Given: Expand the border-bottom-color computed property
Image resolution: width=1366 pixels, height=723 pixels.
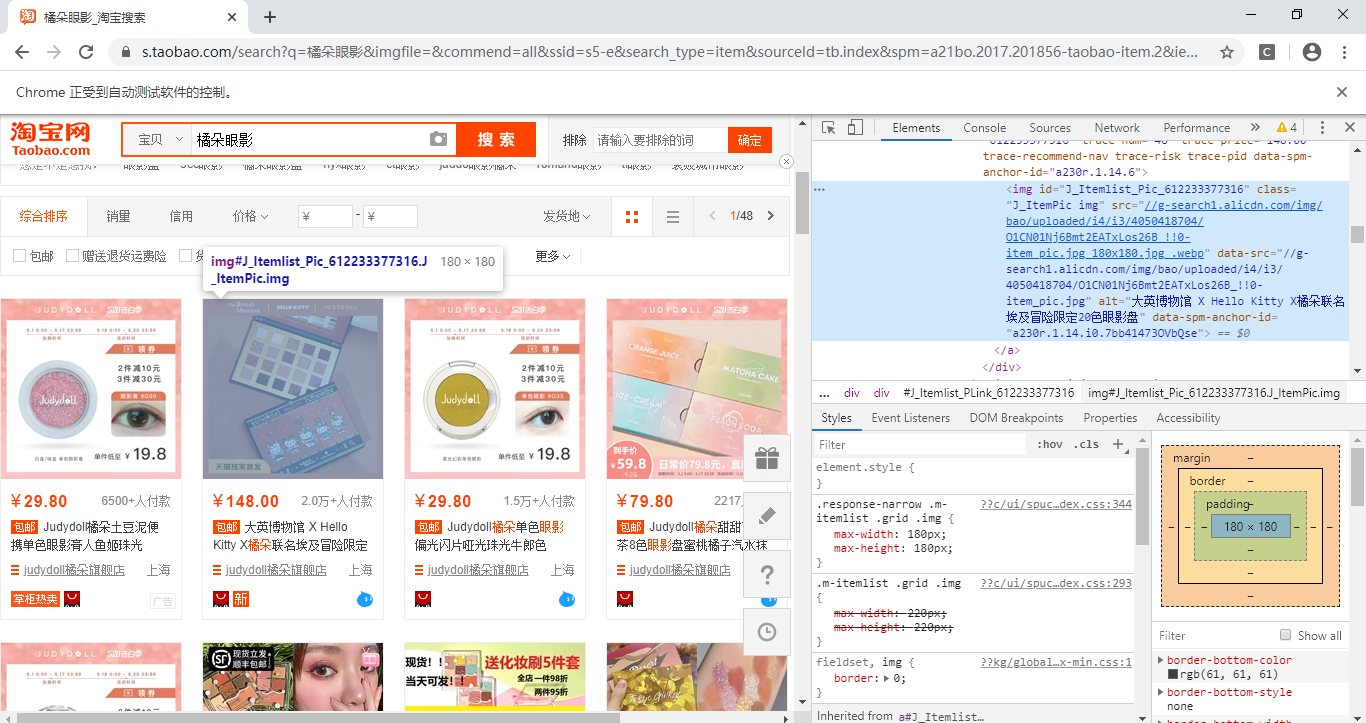Looking at the screenshot, I should coord(1160,660).
